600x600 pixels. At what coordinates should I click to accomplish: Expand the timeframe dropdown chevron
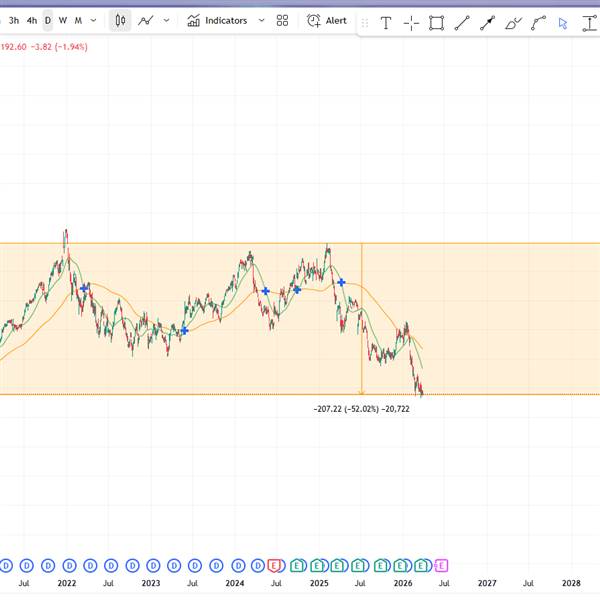coord(94,20)
